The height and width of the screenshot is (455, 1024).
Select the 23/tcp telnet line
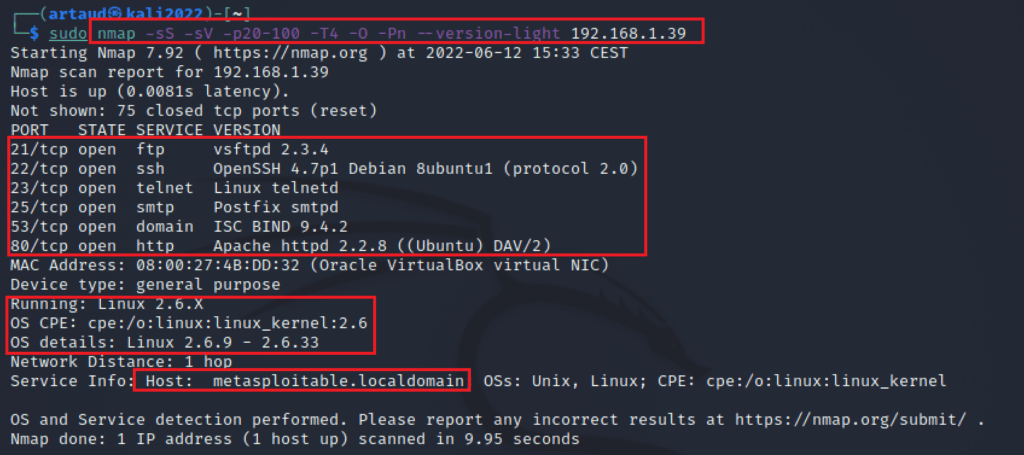click(173, 188)
